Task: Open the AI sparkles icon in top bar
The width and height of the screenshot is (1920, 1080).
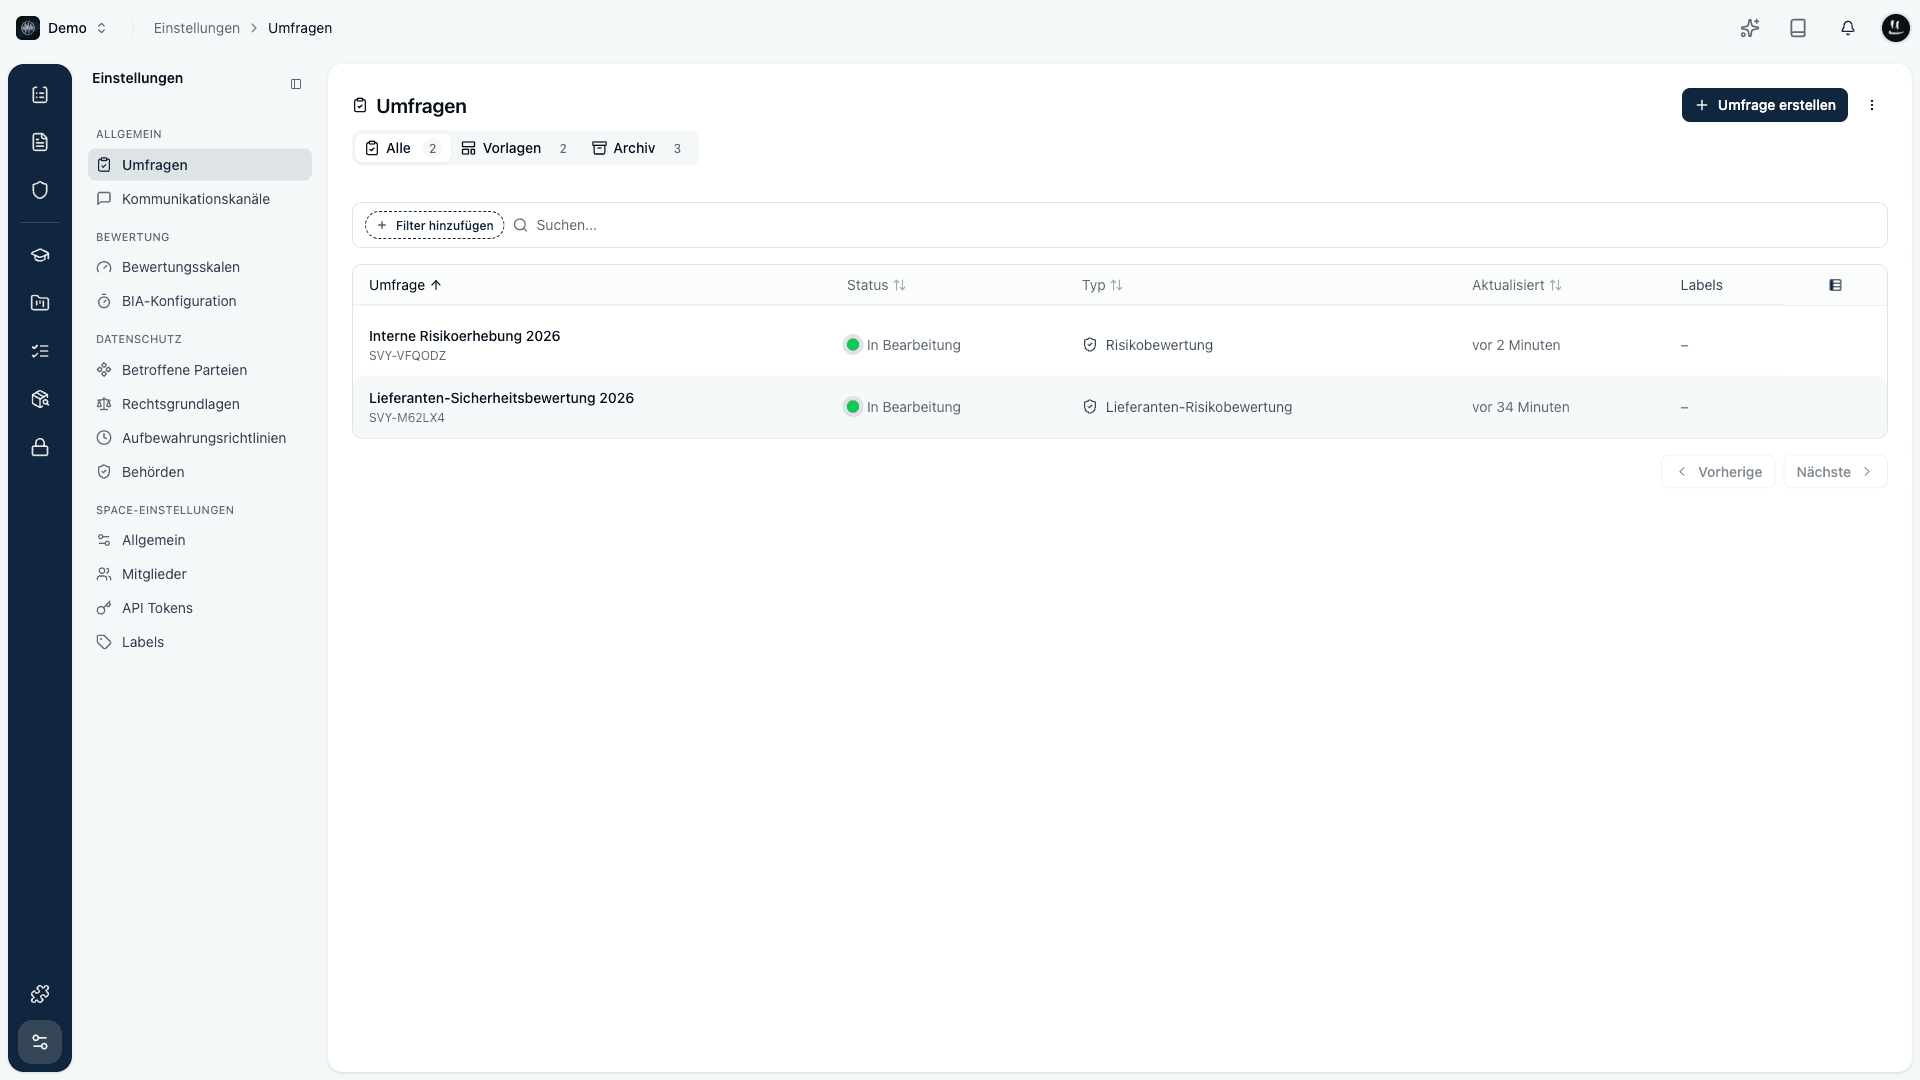Action: (1749, 28)
